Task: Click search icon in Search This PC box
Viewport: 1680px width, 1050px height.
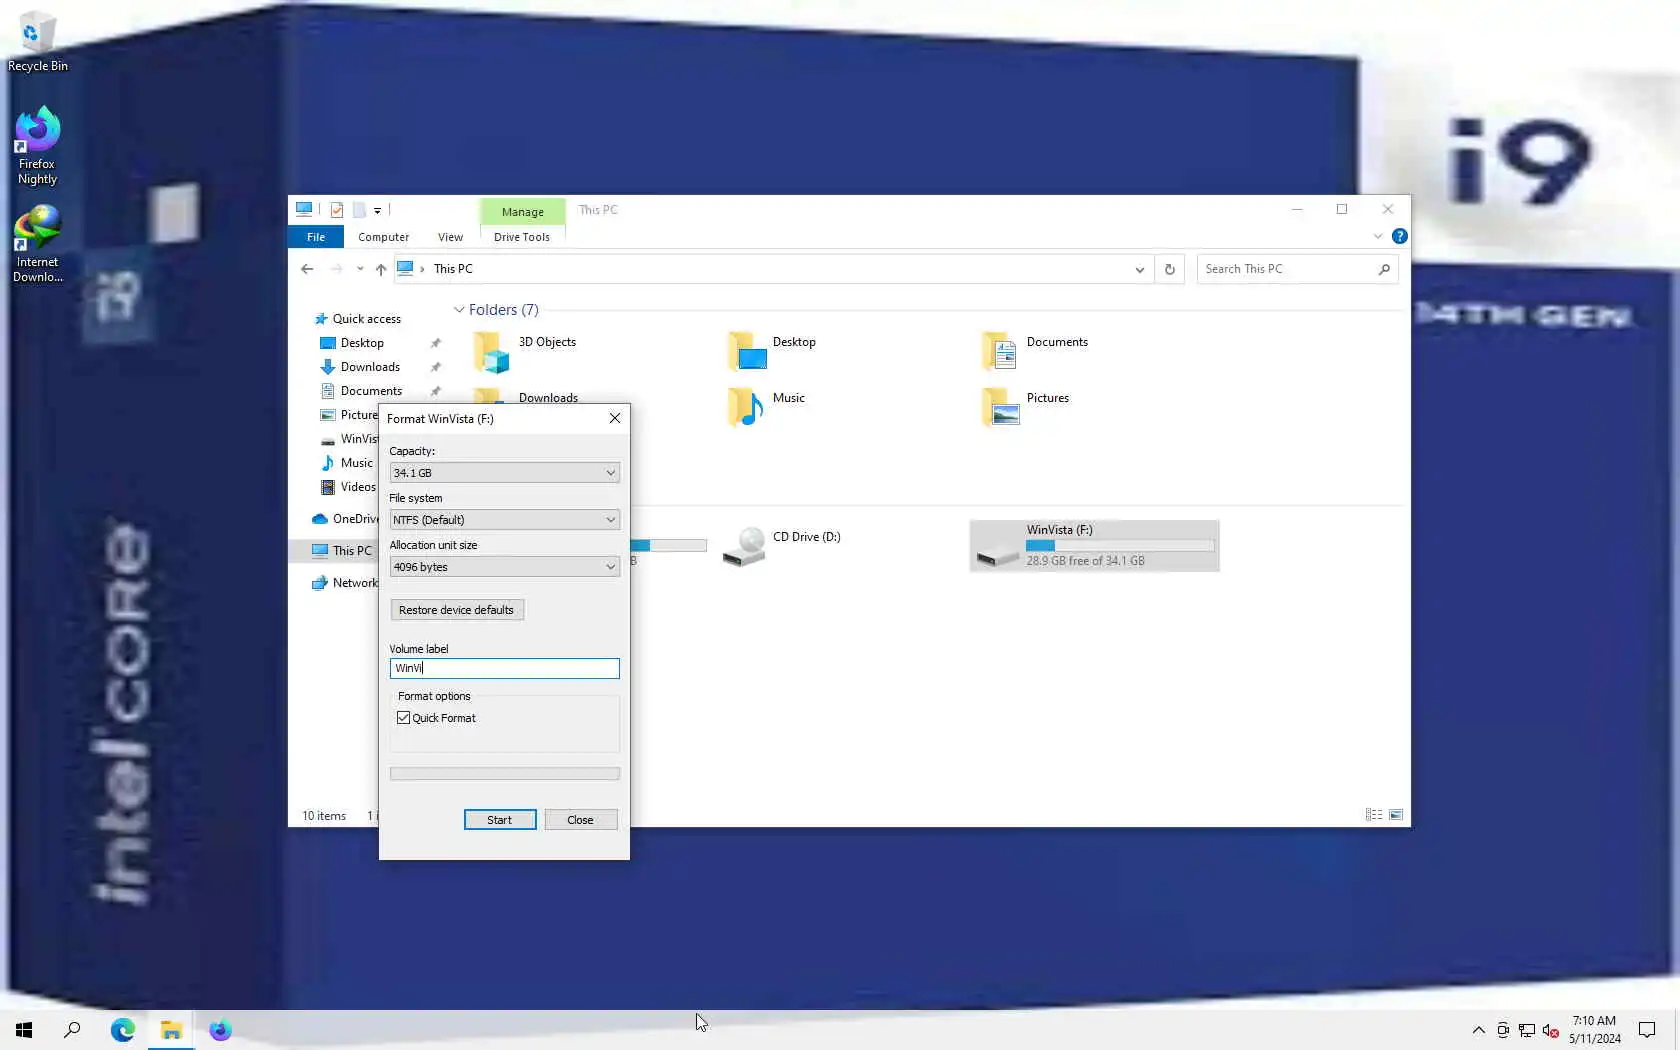Action: pos(1384,269)
